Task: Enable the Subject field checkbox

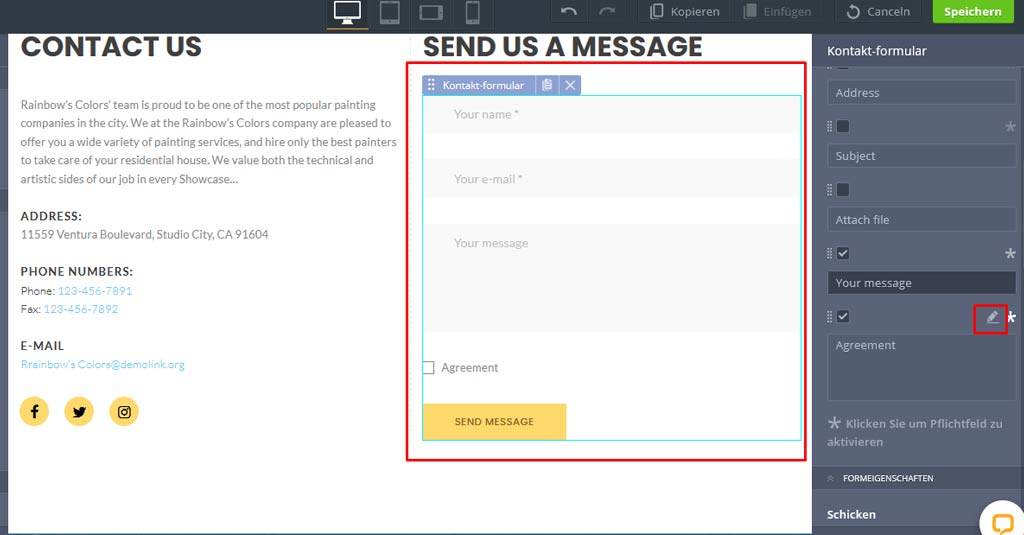Action: click(x=843, y=126)
